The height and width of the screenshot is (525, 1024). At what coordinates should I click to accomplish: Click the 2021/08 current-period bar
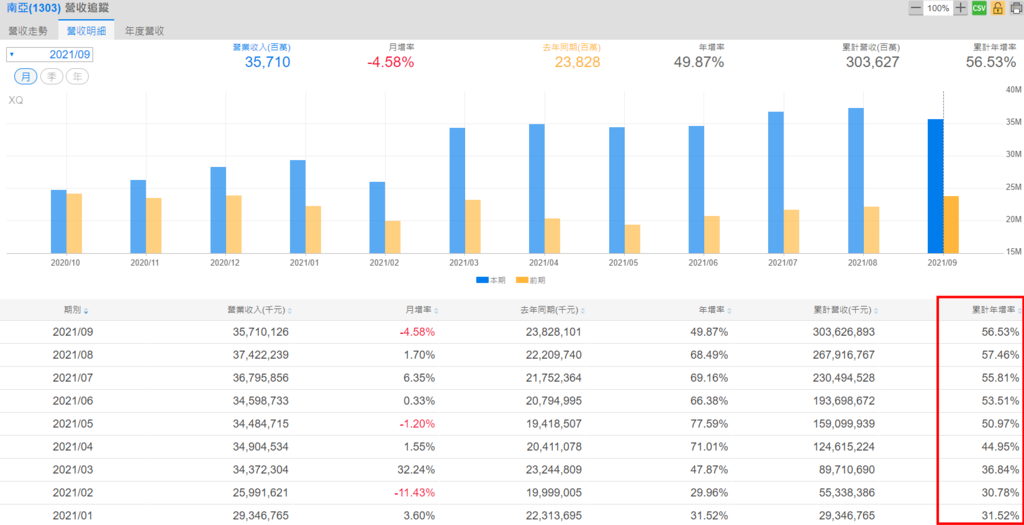(856, 181)
